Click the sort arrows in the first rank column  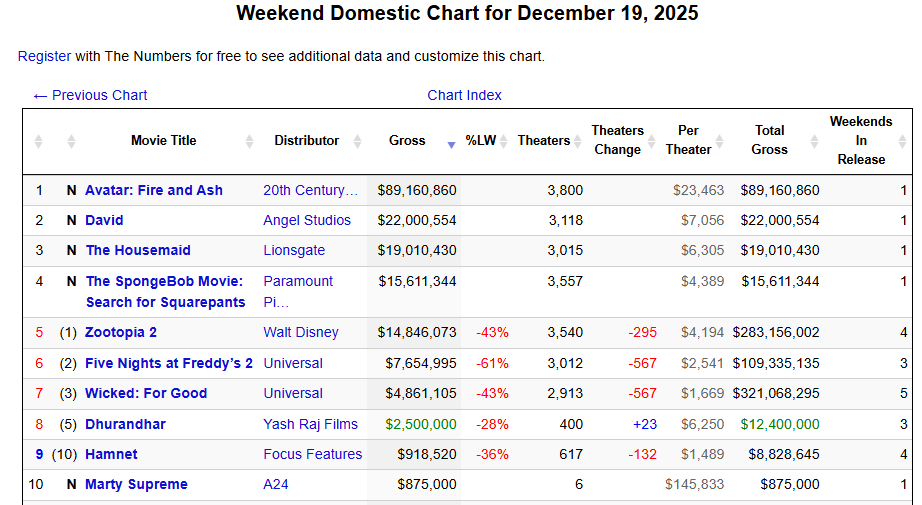coord(39,141)
